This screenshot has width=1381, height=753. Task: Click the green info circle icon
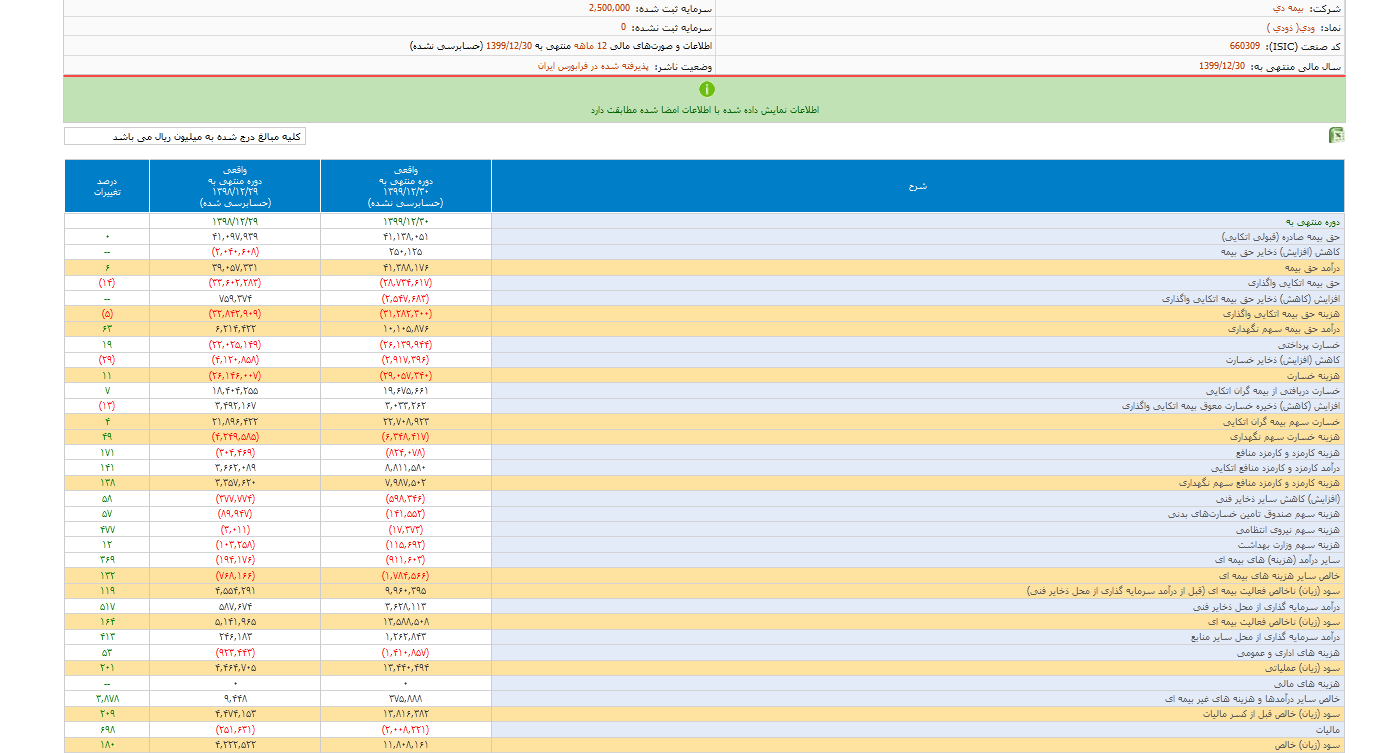(707, 89)
